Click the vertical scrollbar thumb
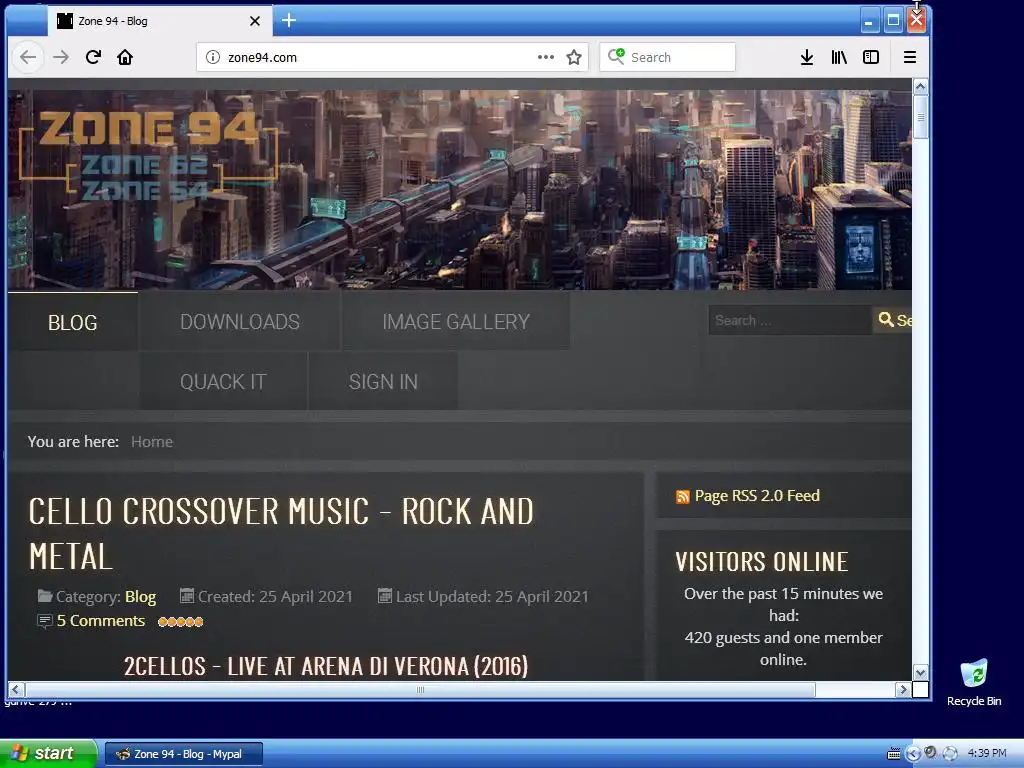 pyautogui.click(x=920, y=118)
